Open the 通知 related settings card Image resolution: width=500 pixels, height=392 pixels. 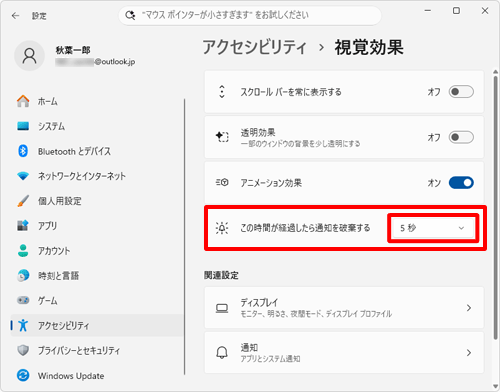(344, 353)
